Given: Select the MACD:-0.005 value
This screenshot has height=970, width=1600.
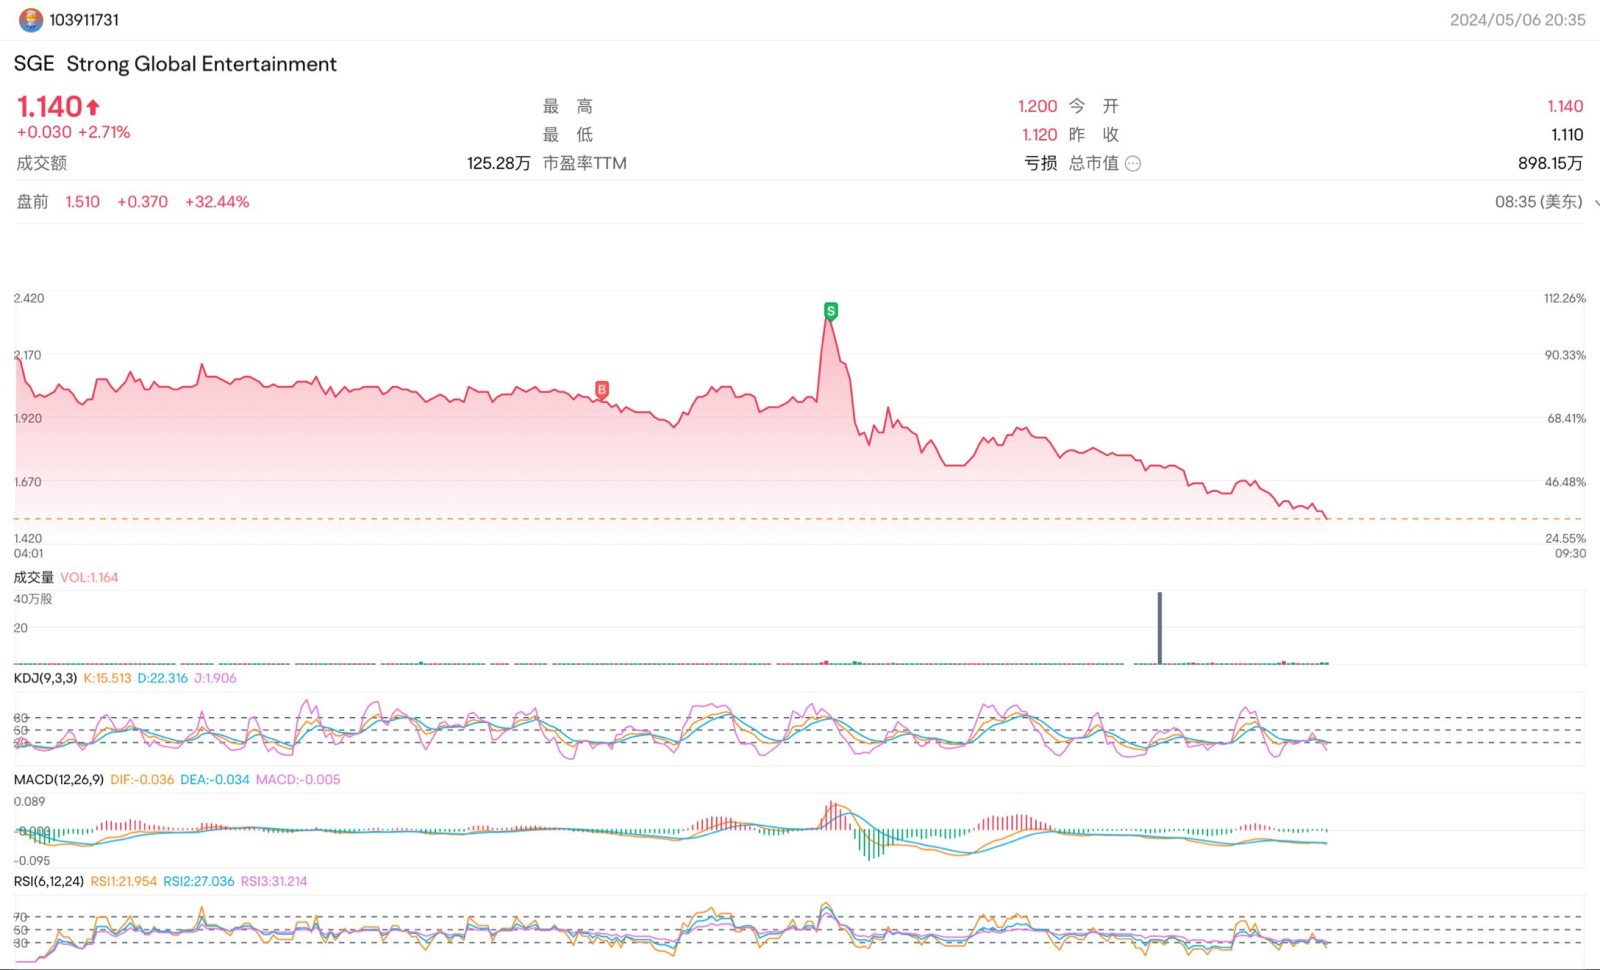Looking at the screenshot, I should coord(298,780).
